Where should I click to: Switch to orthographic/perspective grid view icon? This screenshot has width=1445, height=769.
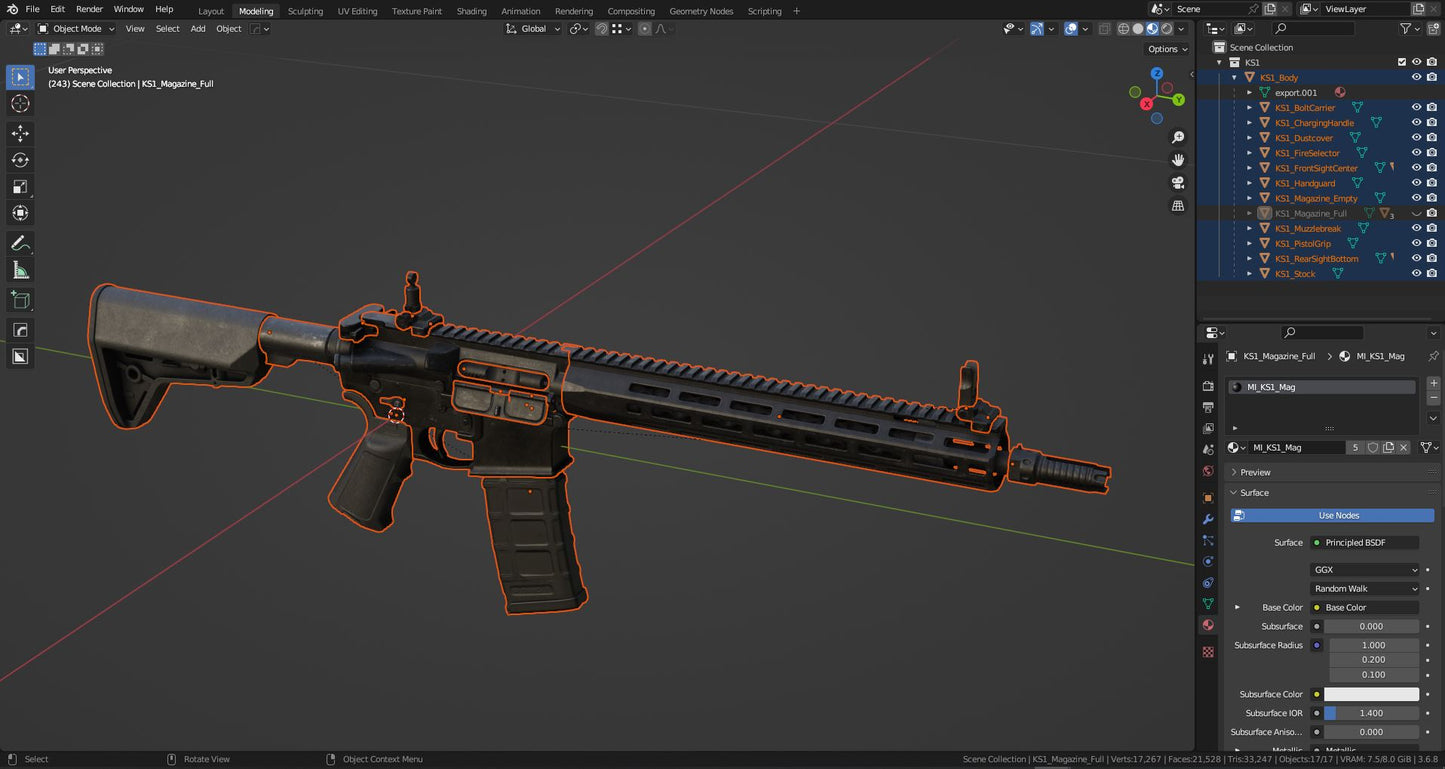(x=1178, y=206)
